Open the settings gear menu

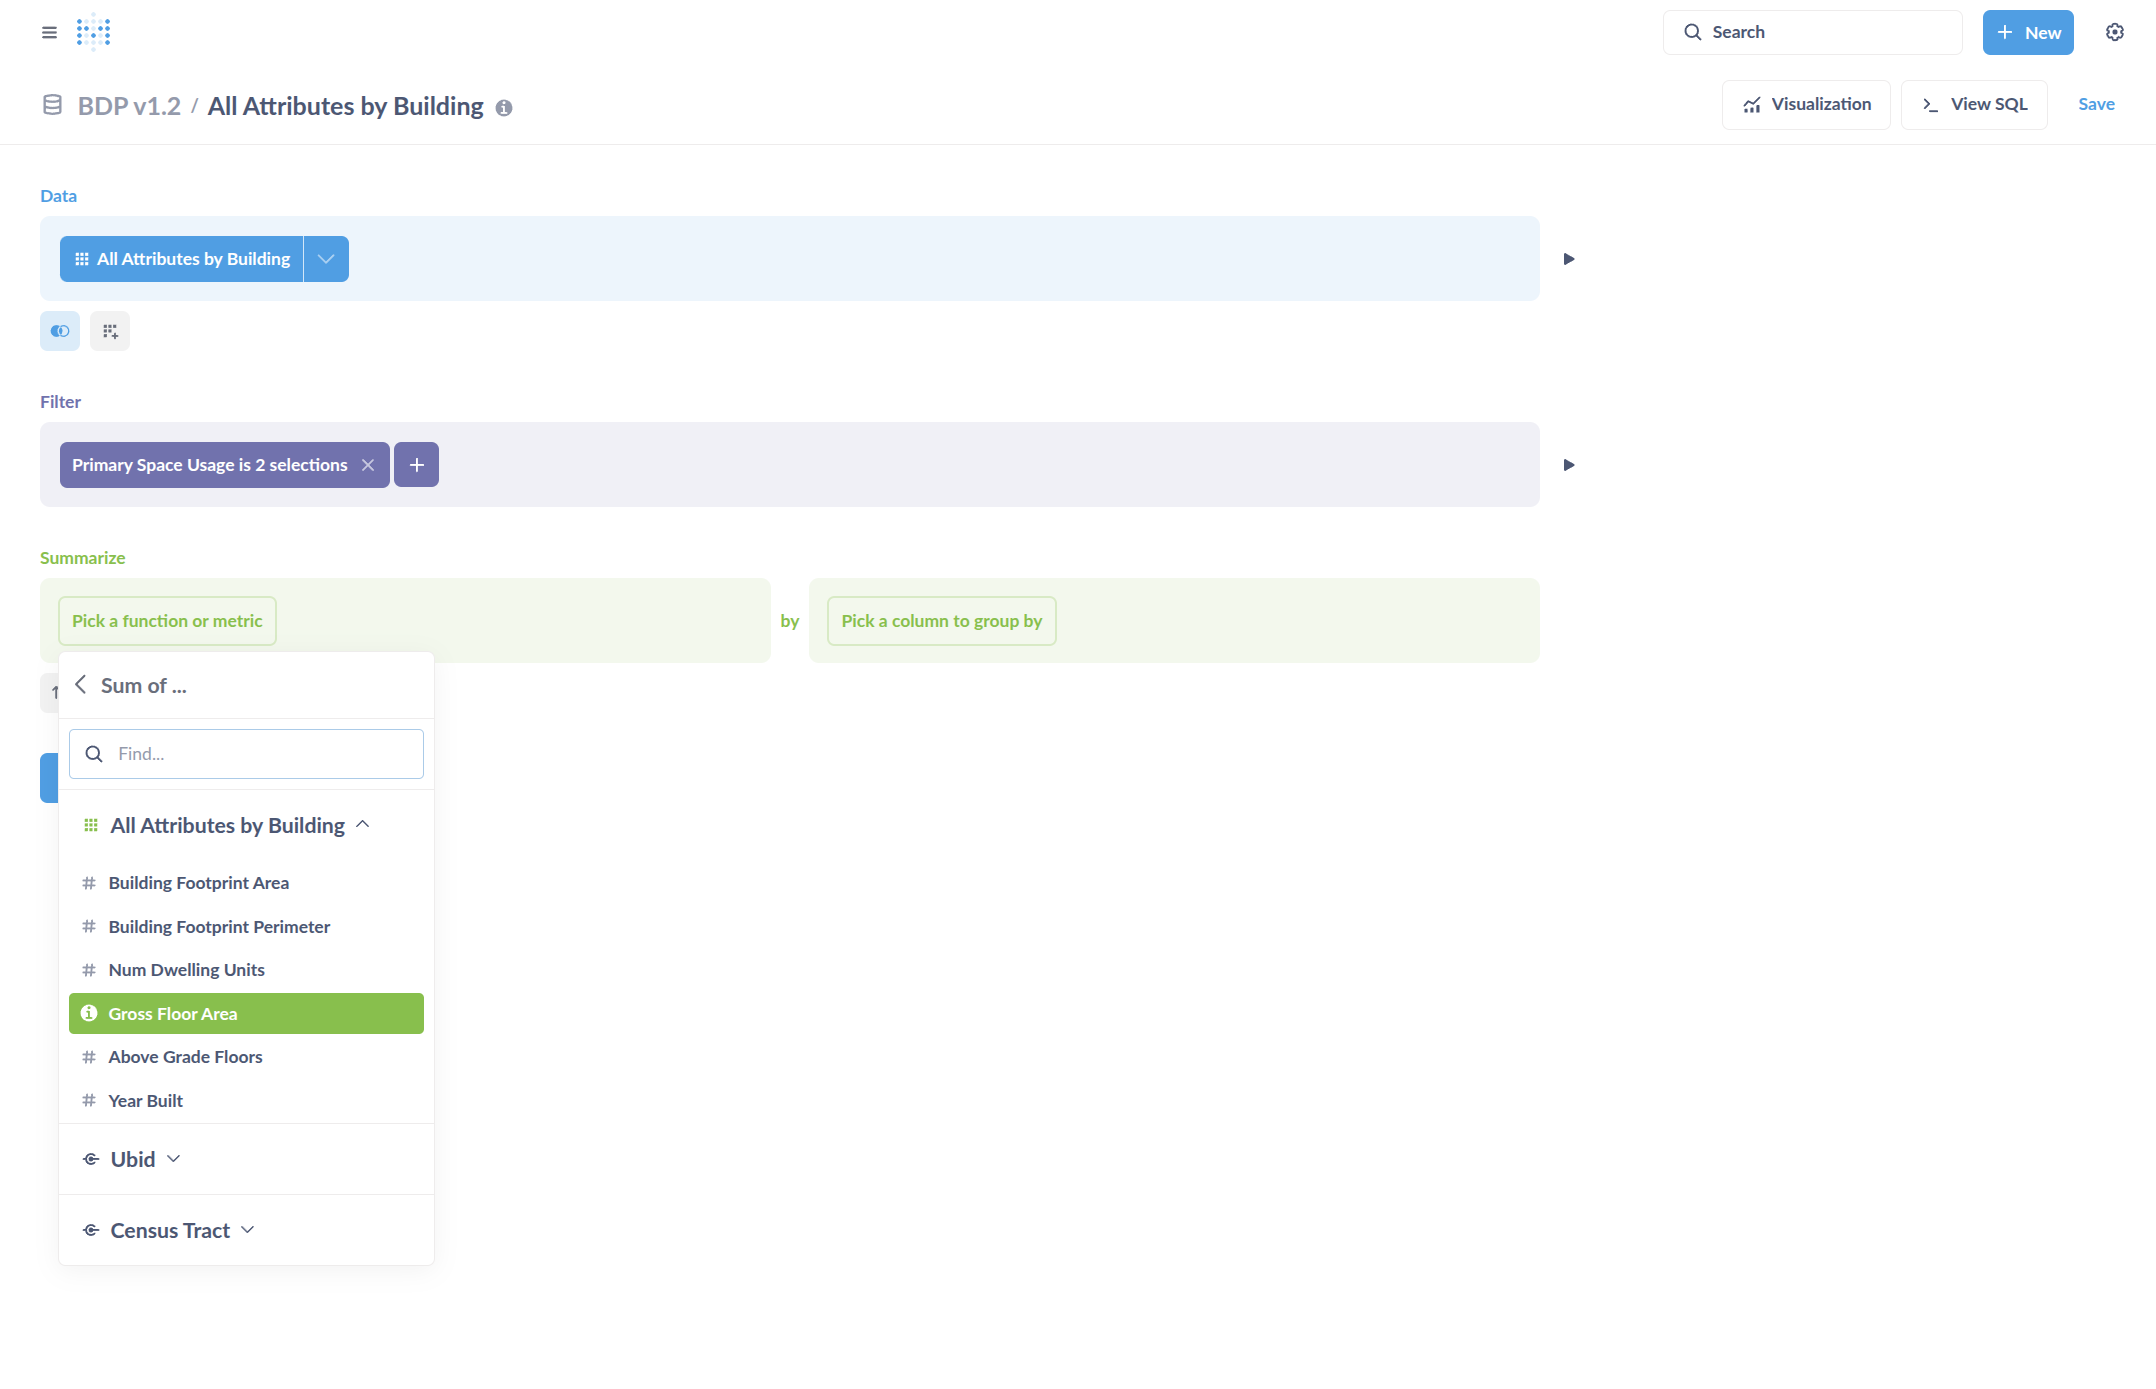click(2114, 32)
